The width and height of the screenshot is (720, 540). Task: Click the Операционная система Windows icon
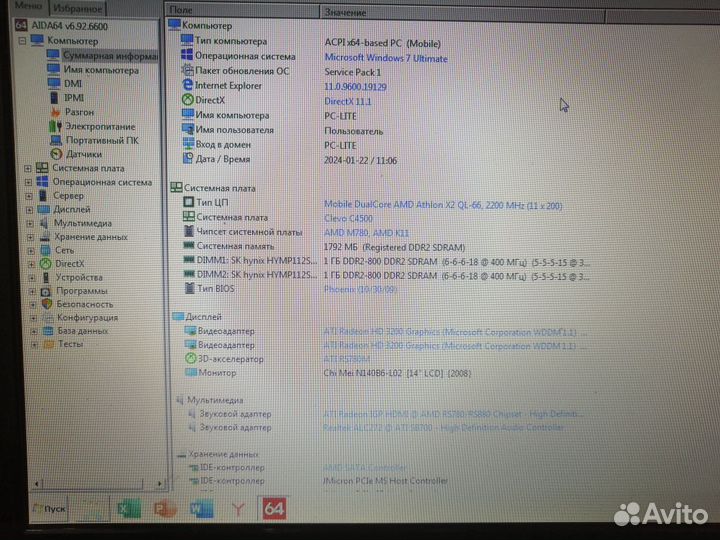tap(42, 182)
